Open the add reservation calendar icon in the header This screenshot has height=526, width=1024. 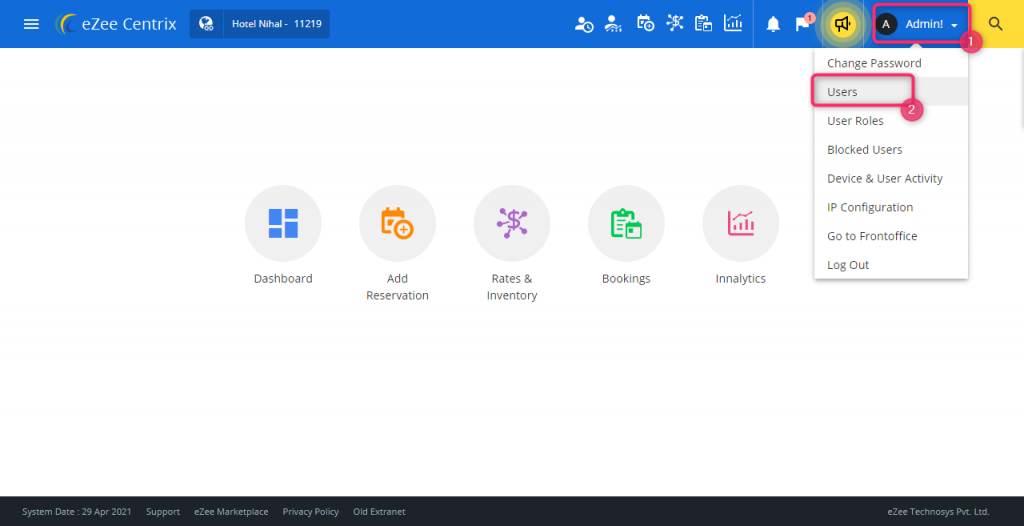point(645,24)
